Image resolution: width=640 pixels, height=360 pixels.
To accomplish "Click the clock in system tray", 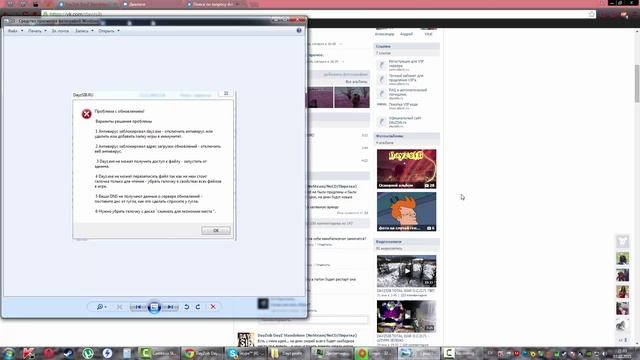I will click(x=622, y=353).
